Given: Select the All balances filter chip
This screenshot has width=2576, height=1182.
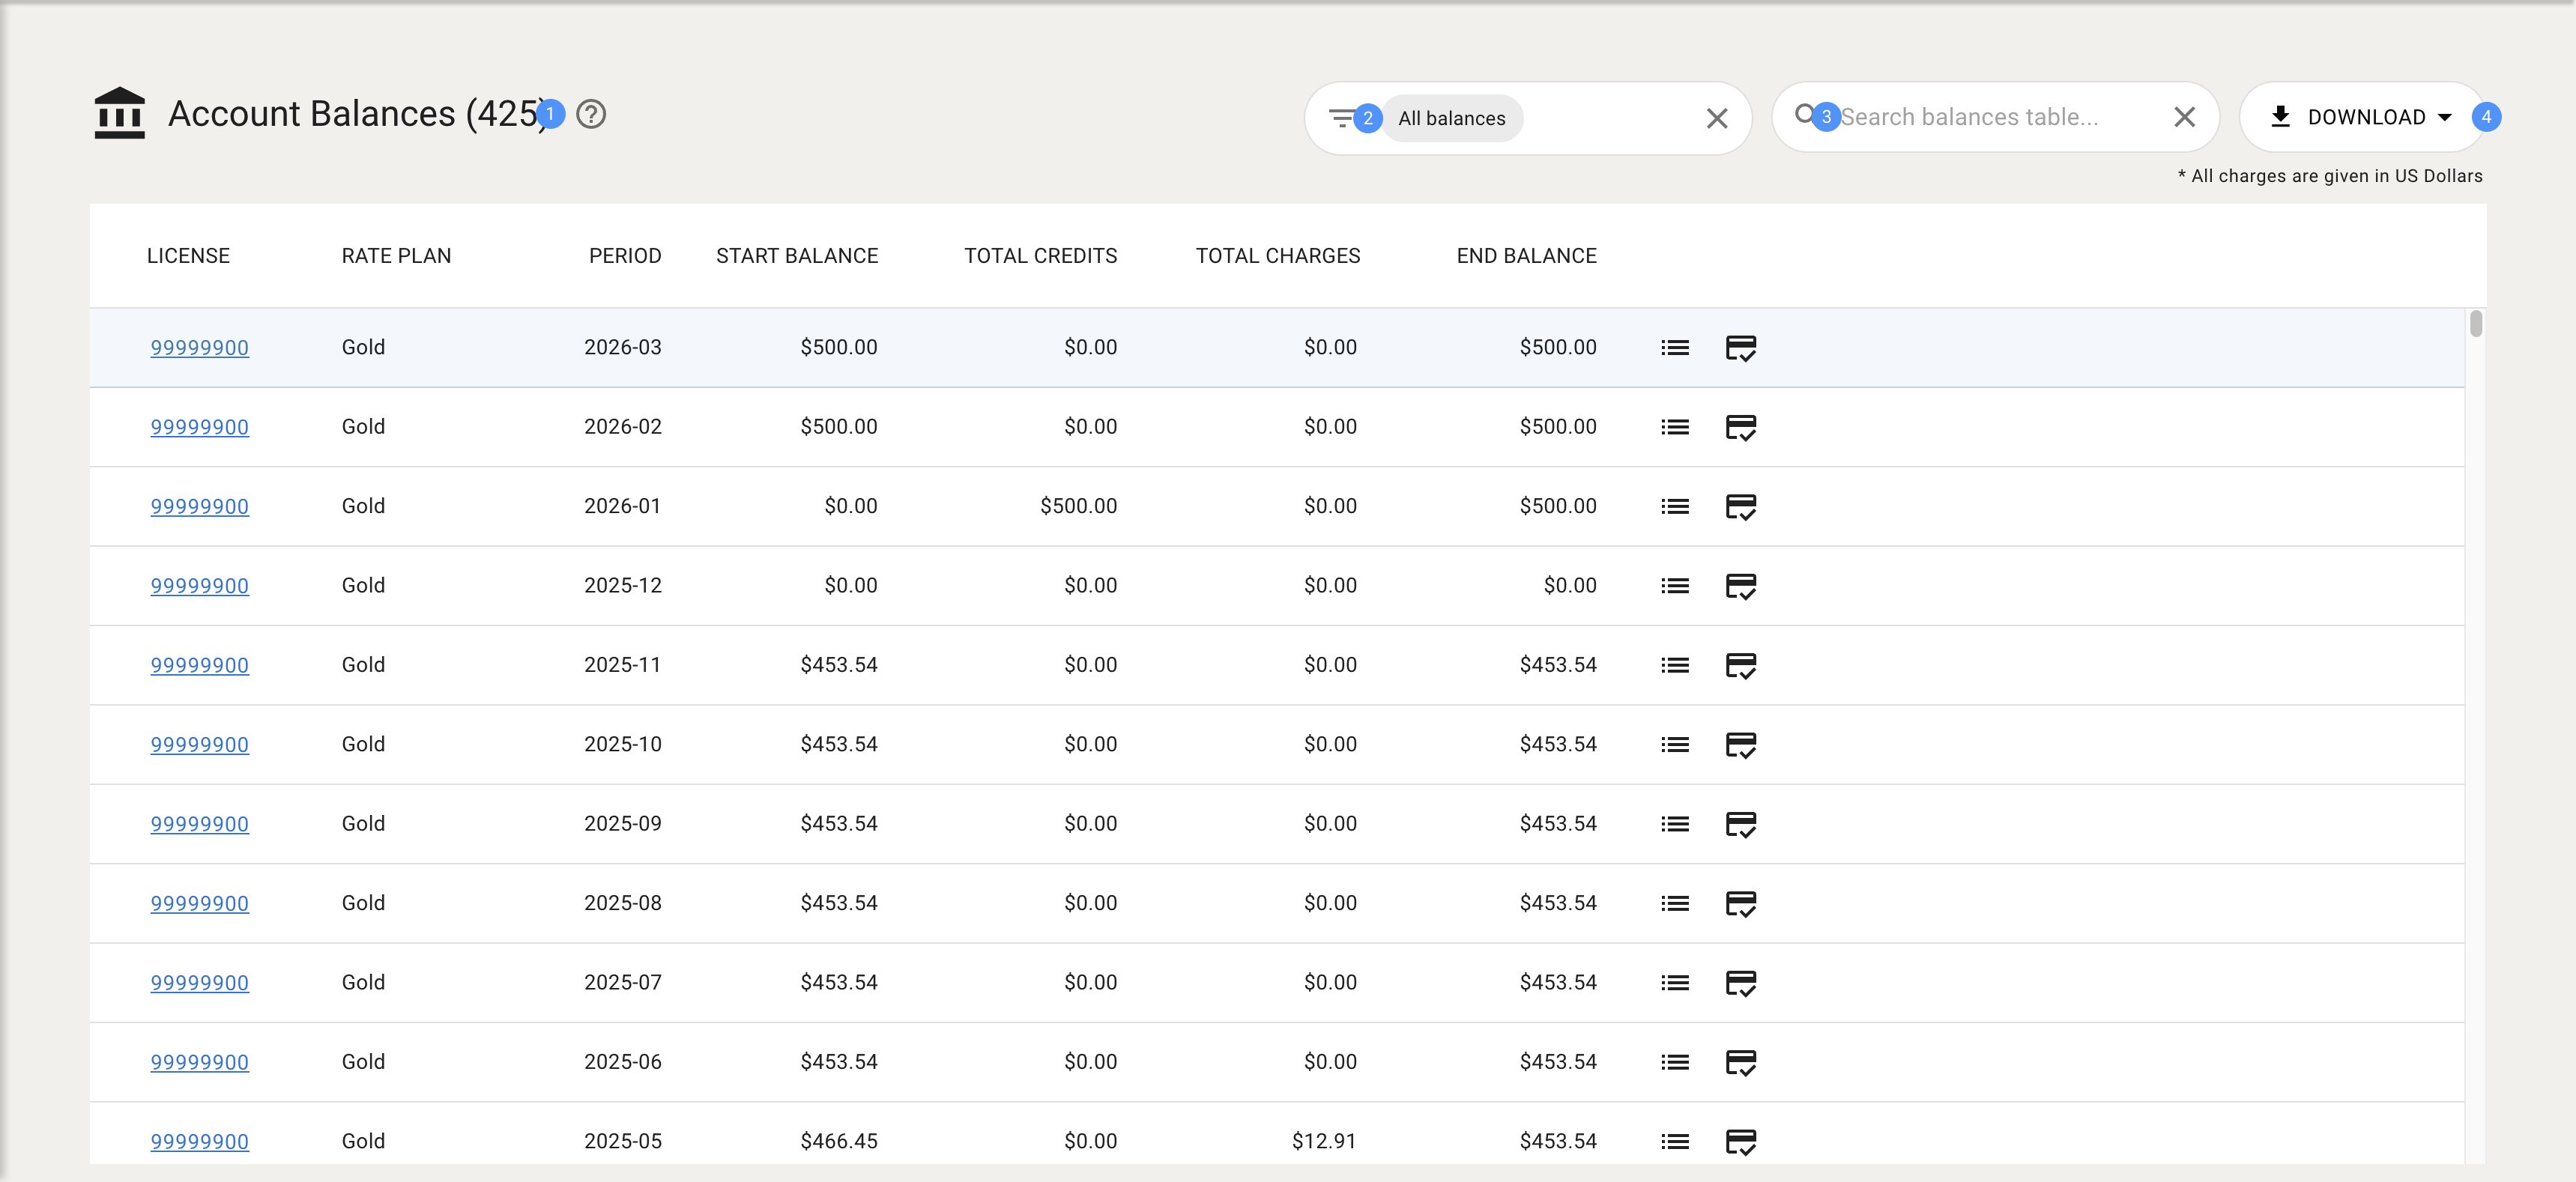Looking at the screenshot, I should pyautogui.click(x=1451, y=118).
